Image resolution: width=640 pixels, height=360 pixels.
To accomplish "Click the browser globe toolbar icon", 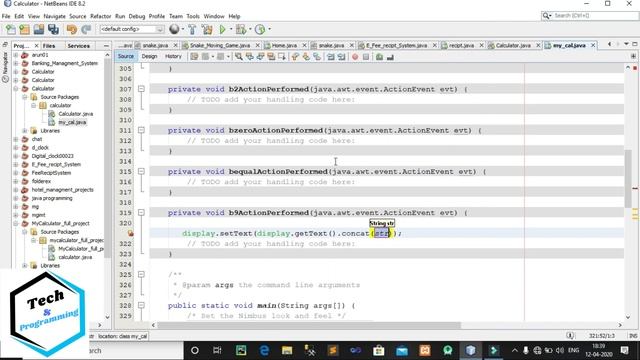I will (174, 29).
